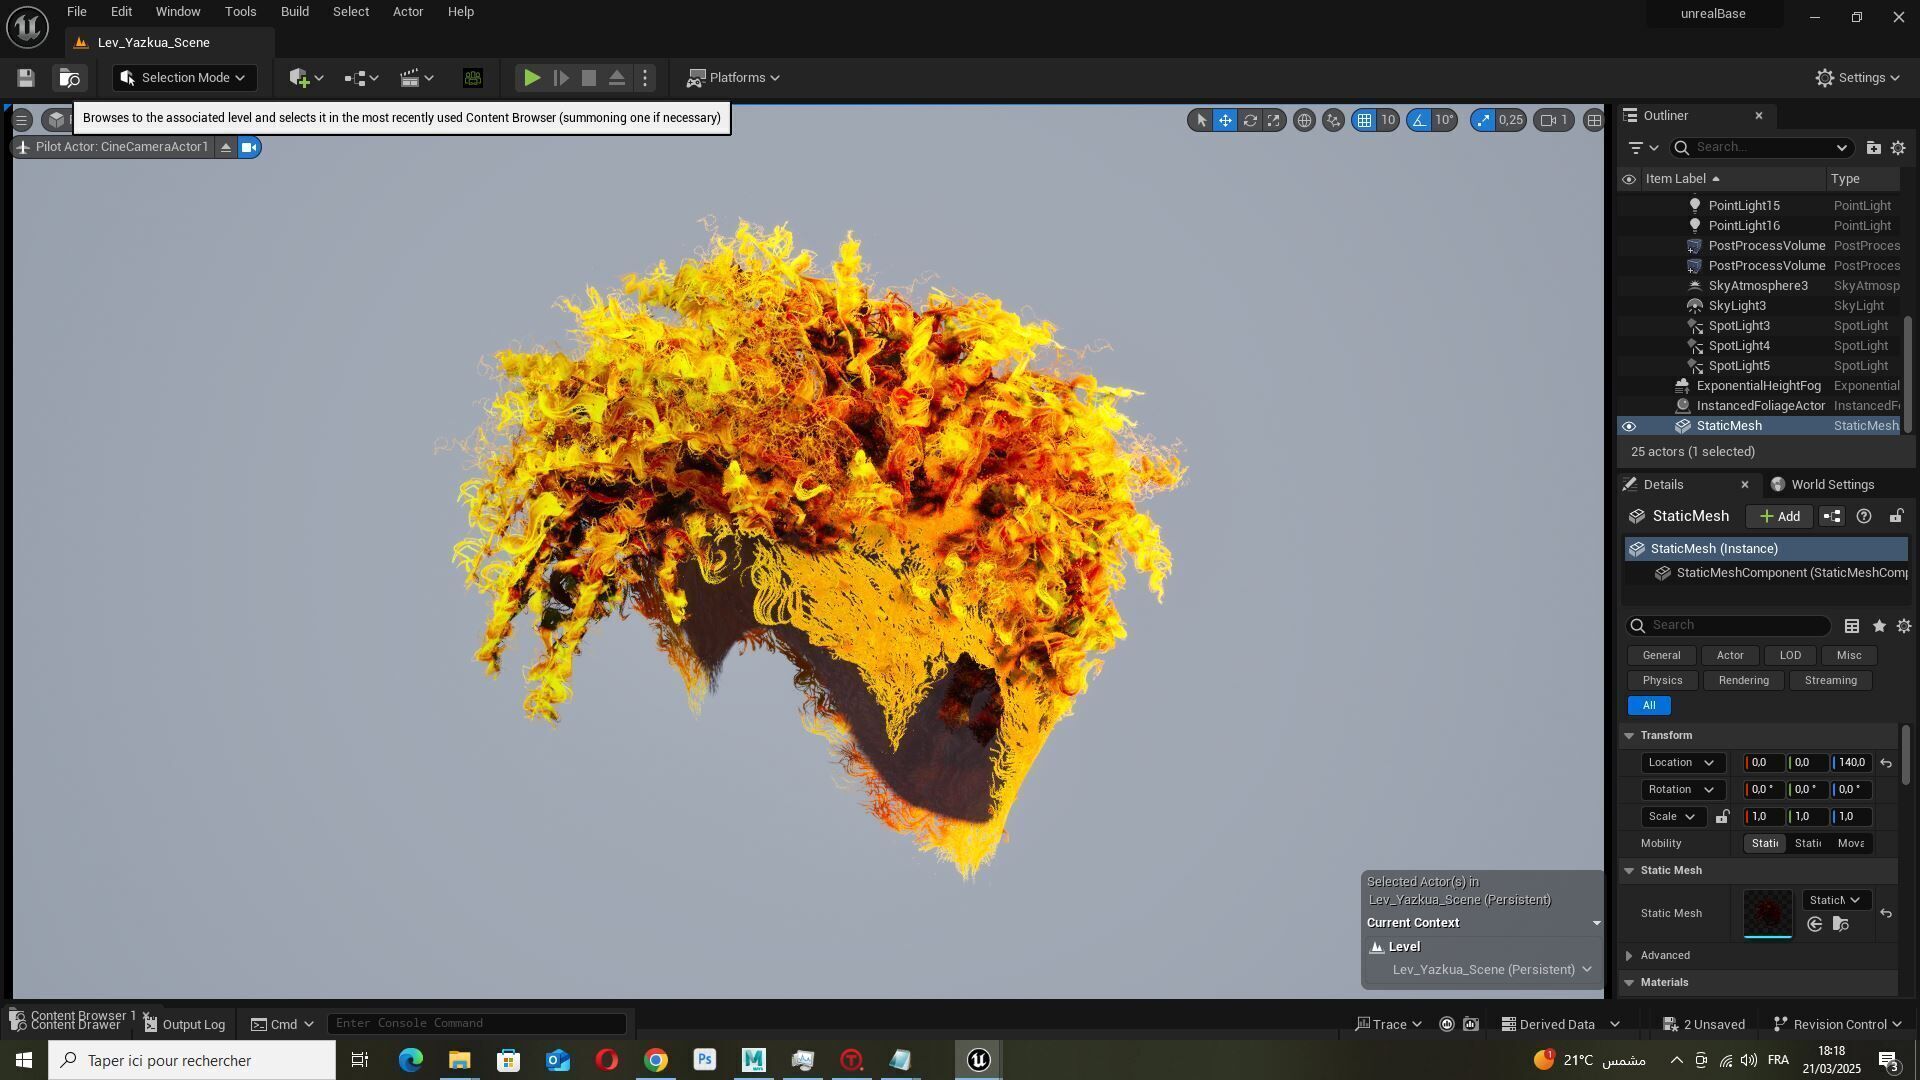
Task: Click the Play in editor button
Action: pos(532,78)
